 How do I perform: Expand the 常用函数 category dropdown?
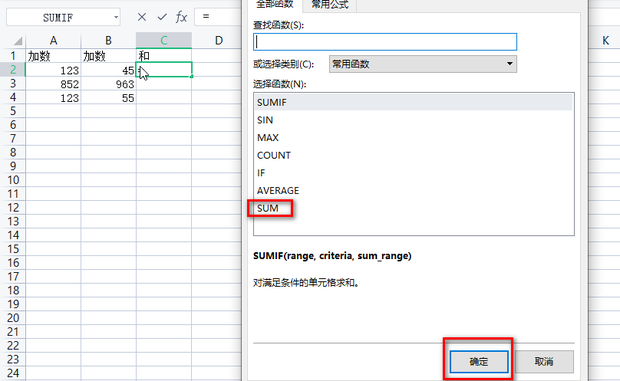(x=423, y=64)
